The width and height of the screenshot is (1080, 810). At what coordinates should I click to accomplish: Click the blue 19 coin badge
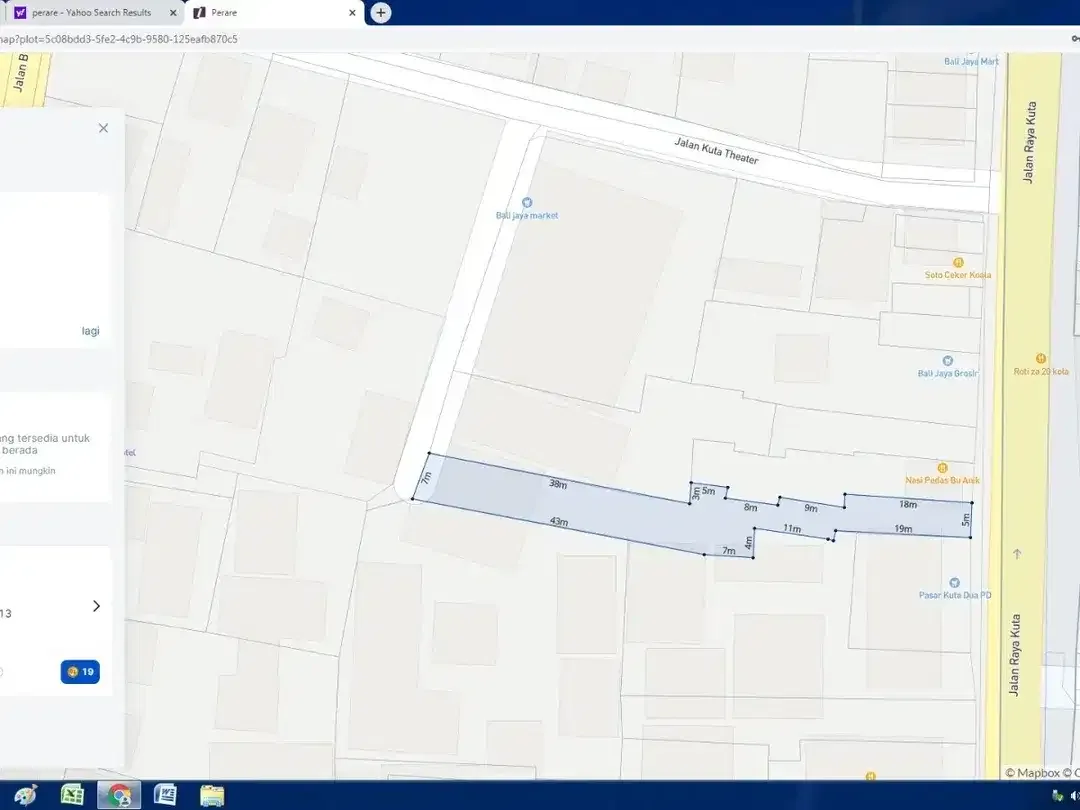[80, 672]
